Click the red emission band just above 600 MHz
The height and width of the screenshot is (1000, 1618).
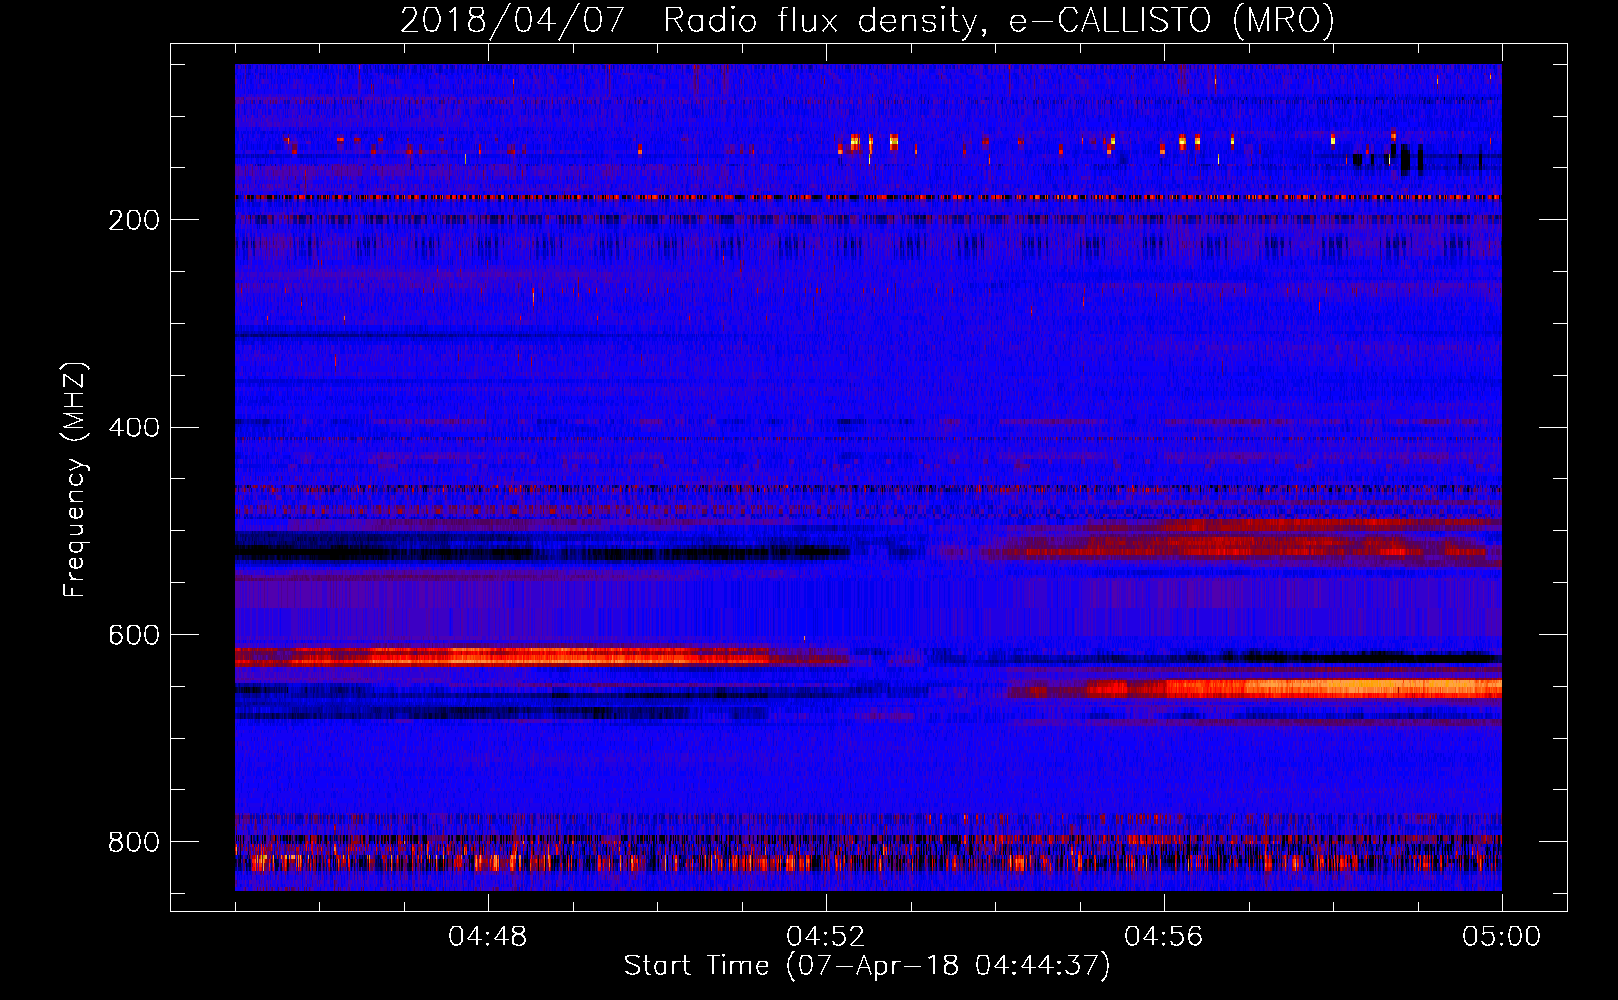click(540, 657)
